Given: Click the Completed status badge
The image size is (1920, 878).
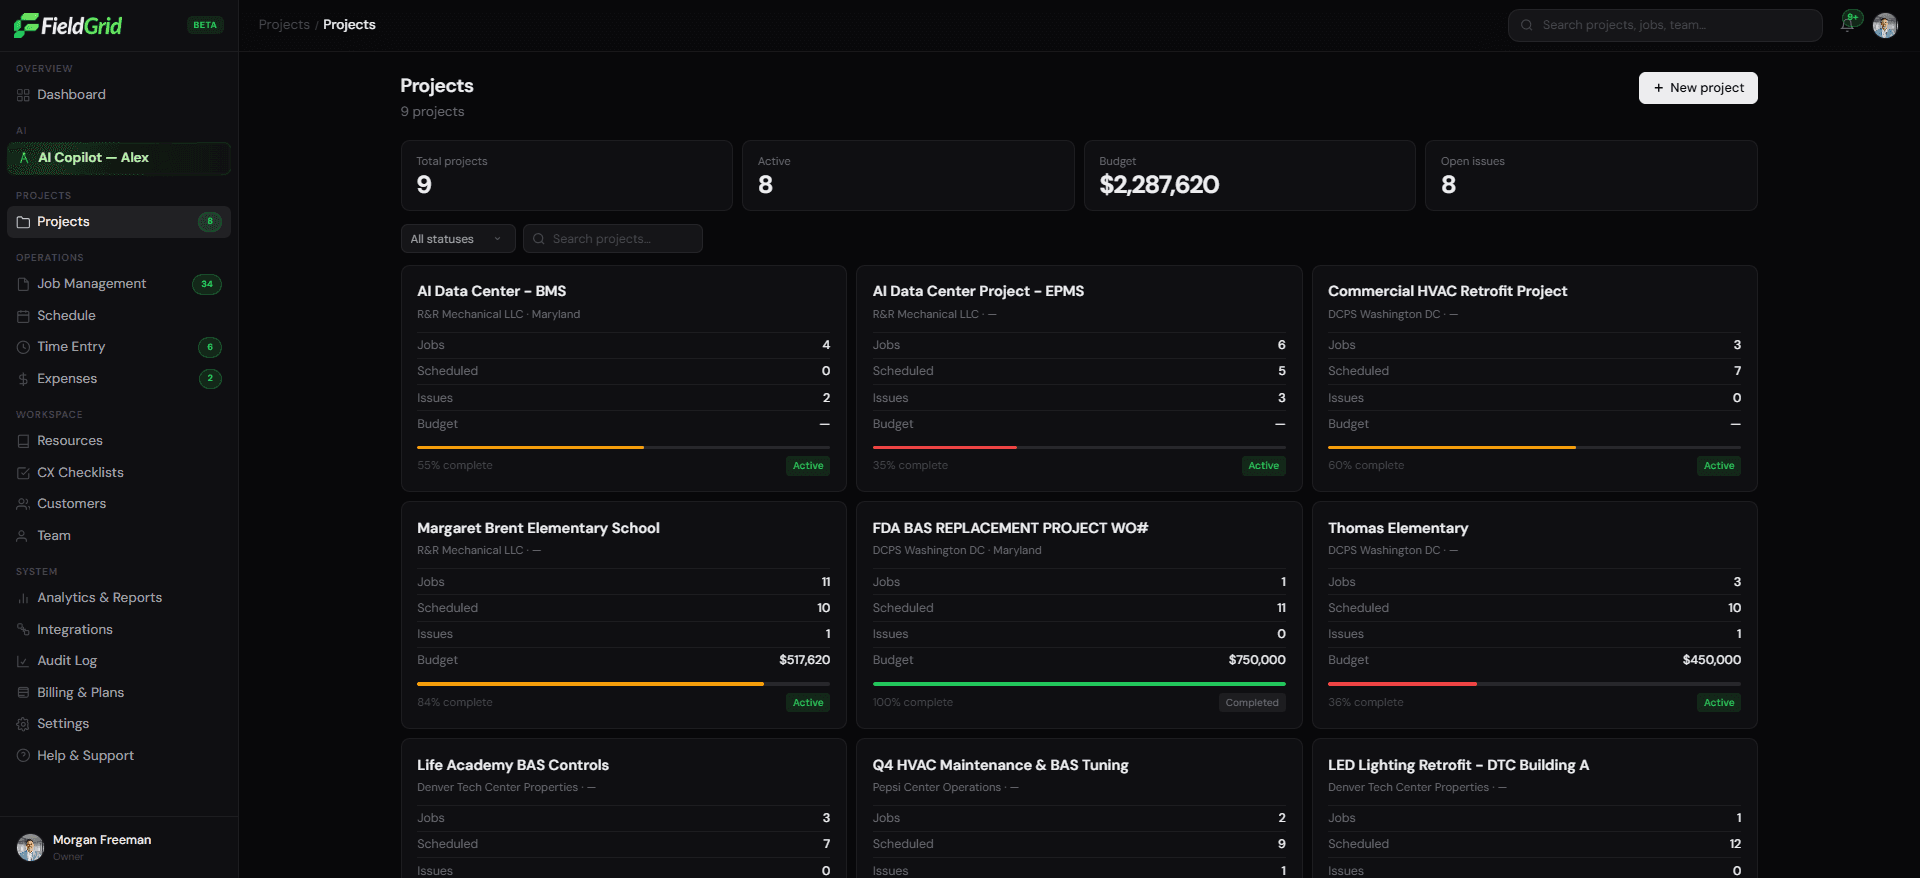Looking at the screenshot, I should pos(1252,703).
